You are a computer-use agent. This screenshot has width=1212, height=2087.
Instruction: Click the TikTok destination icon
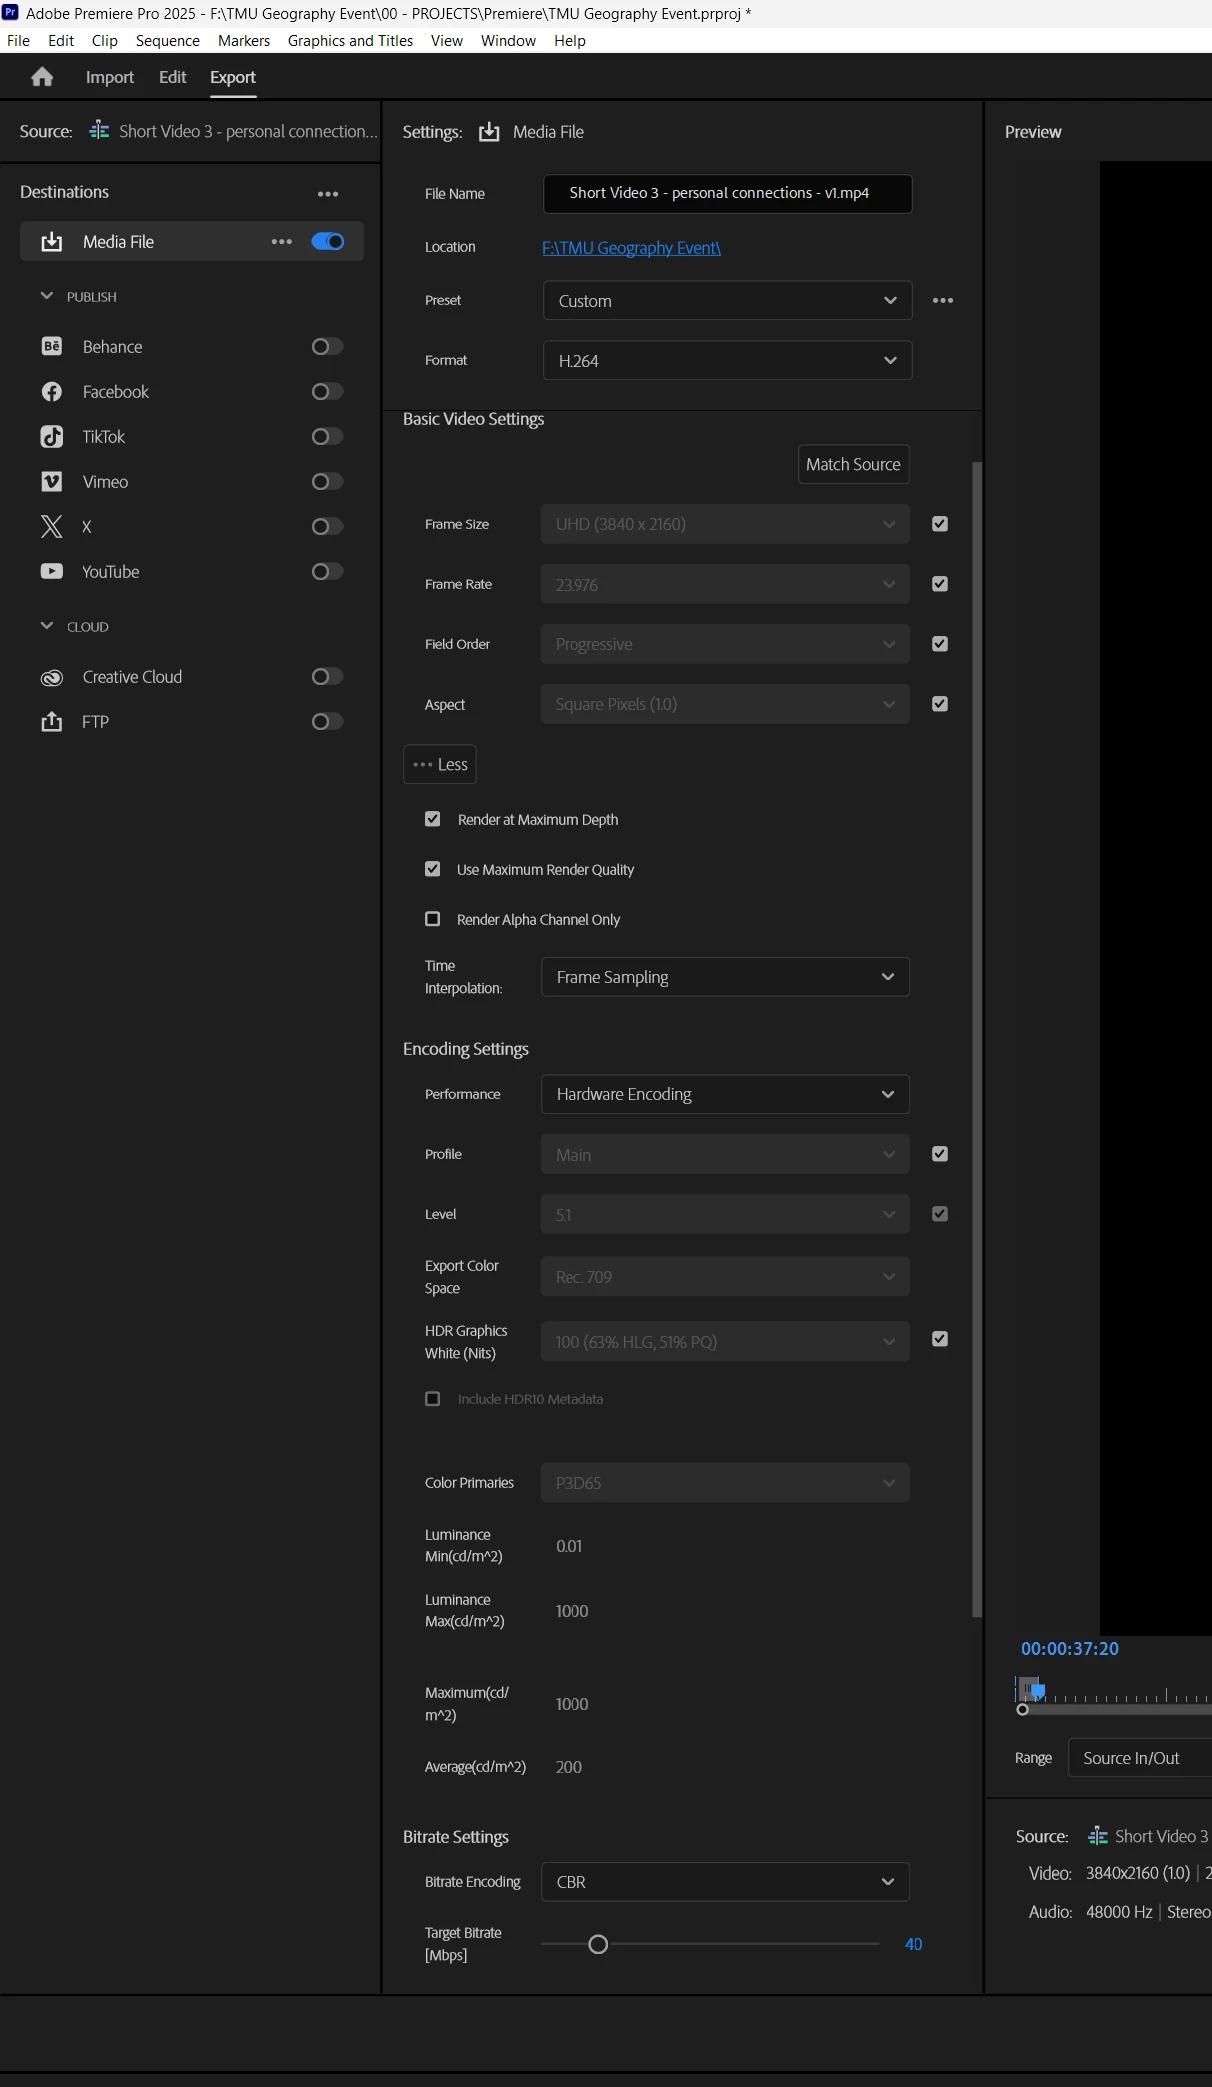coord(52,436)
